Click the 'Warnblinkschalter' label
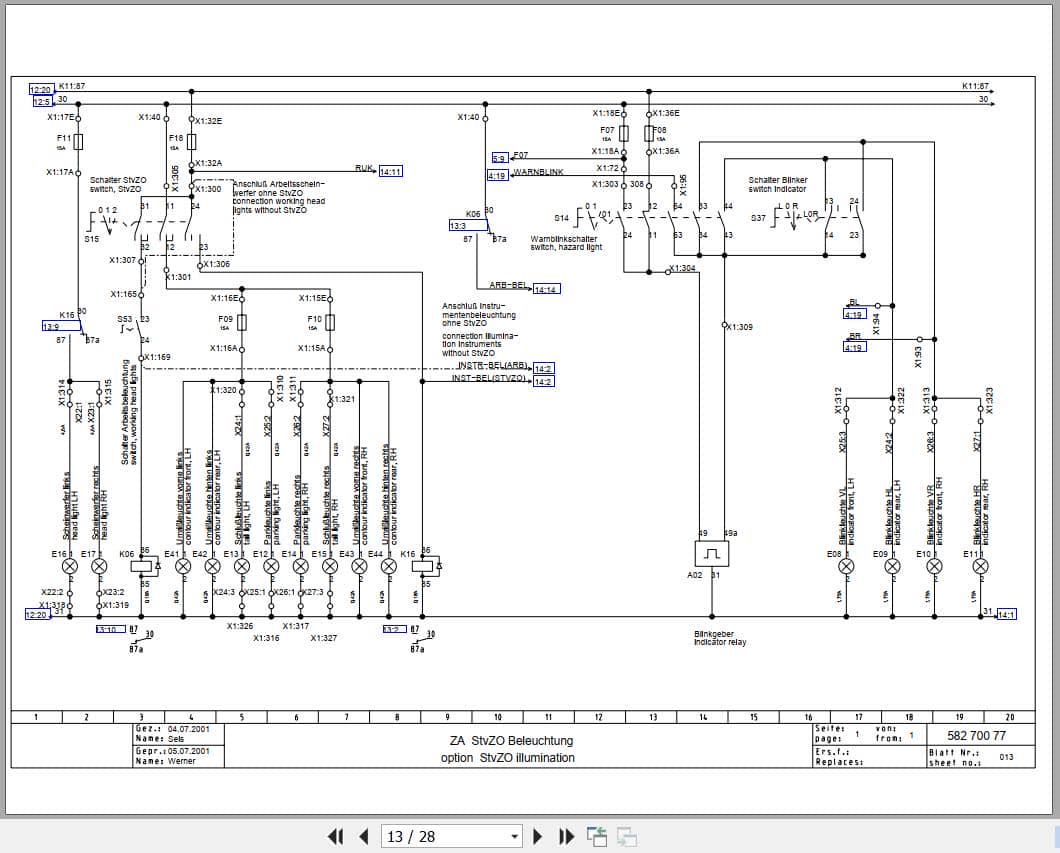Screen dimensions: 1060x853 coord(564,239)
